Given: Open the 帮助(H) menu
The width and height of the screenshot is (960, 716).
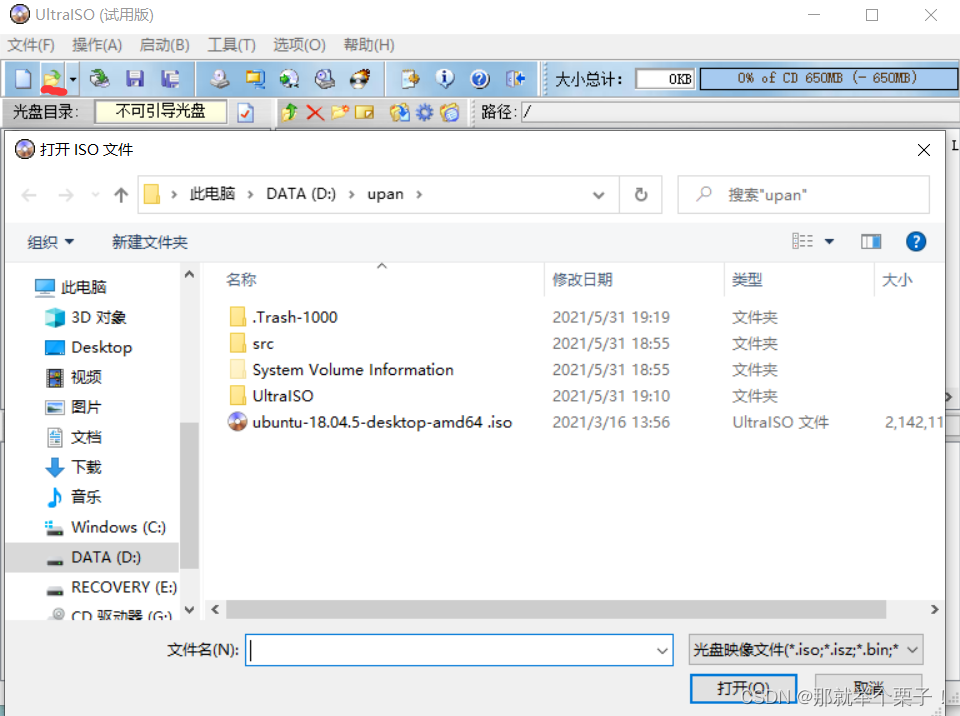Looking at the screenshot, I should pyautogui.click(x=369, y=45).
